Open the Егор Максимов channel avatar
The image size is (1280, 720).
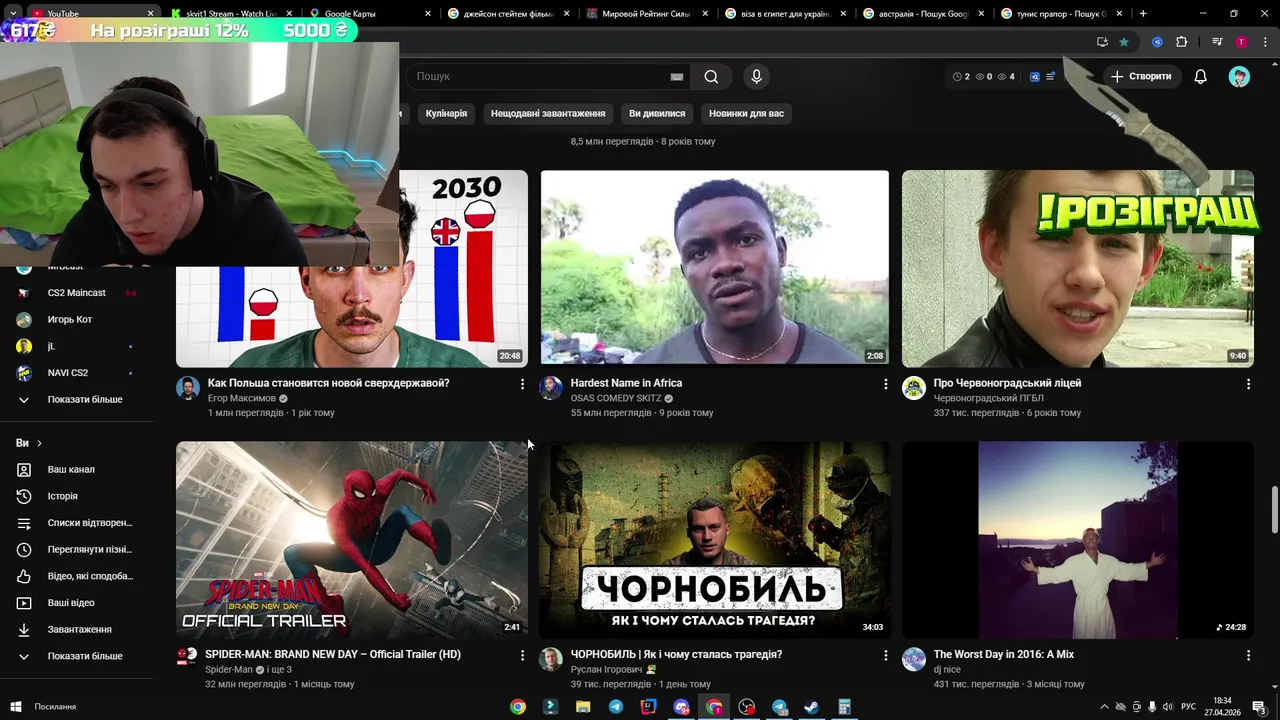coord(188,388)
